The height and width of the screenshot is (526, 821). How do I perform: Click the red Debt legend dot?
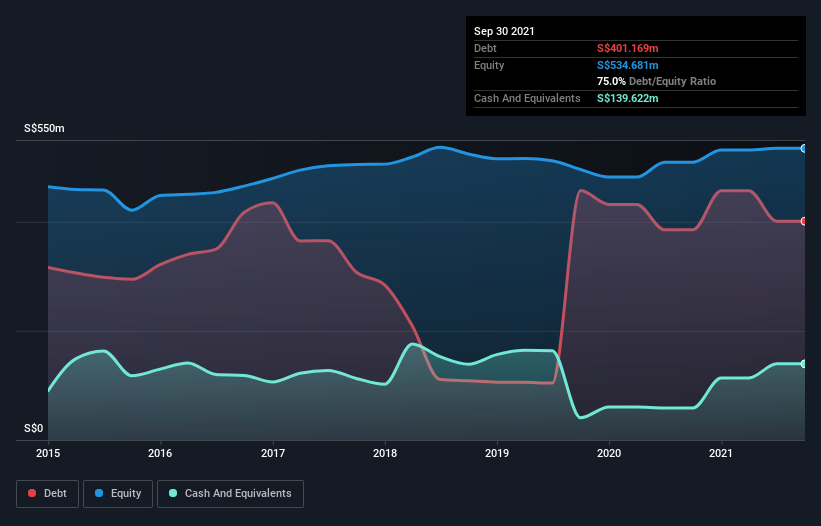click(x=32, y=493)
